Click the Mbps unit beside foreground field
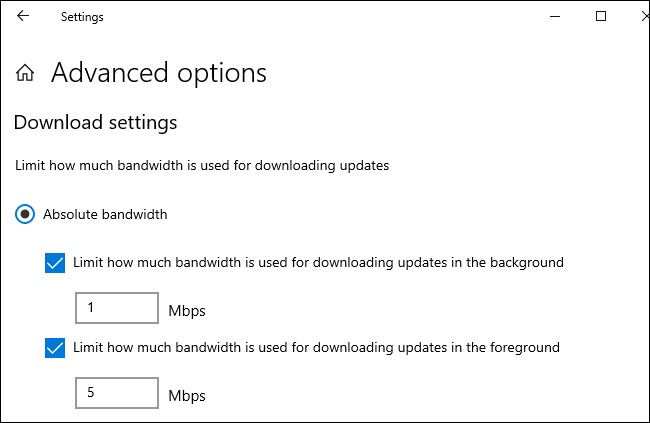 point(187,396)
